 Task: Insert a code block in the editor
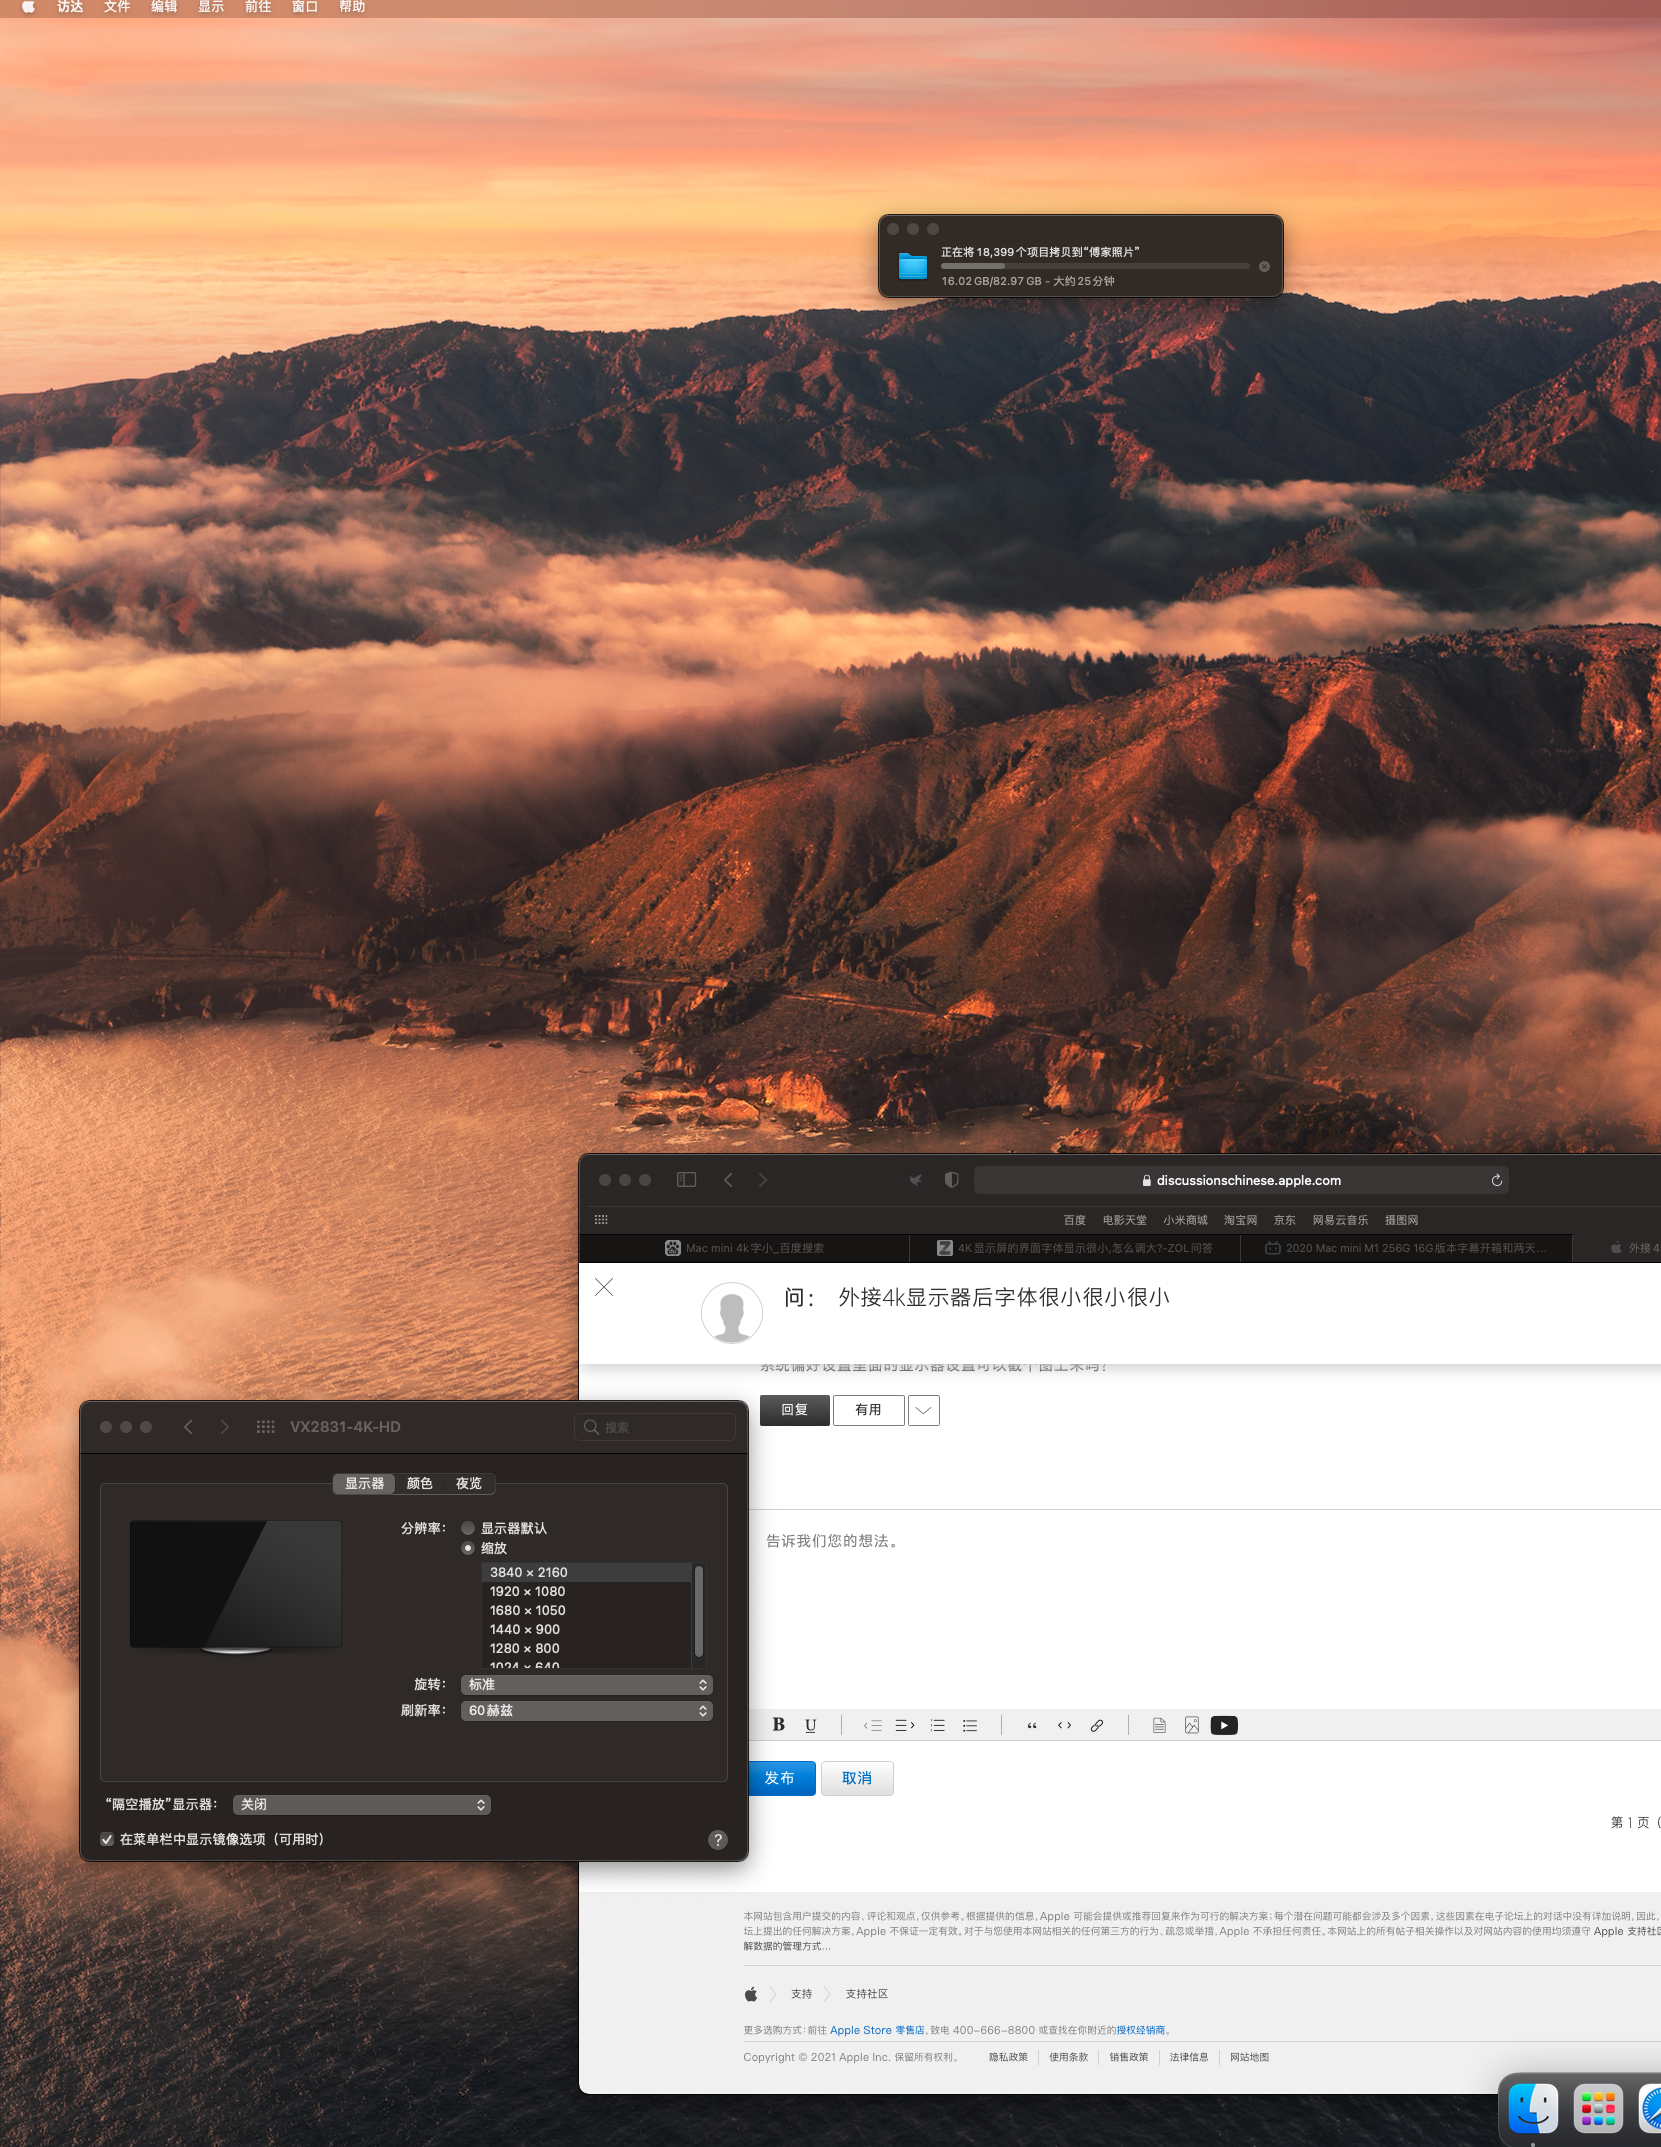pos(1064,1725)
